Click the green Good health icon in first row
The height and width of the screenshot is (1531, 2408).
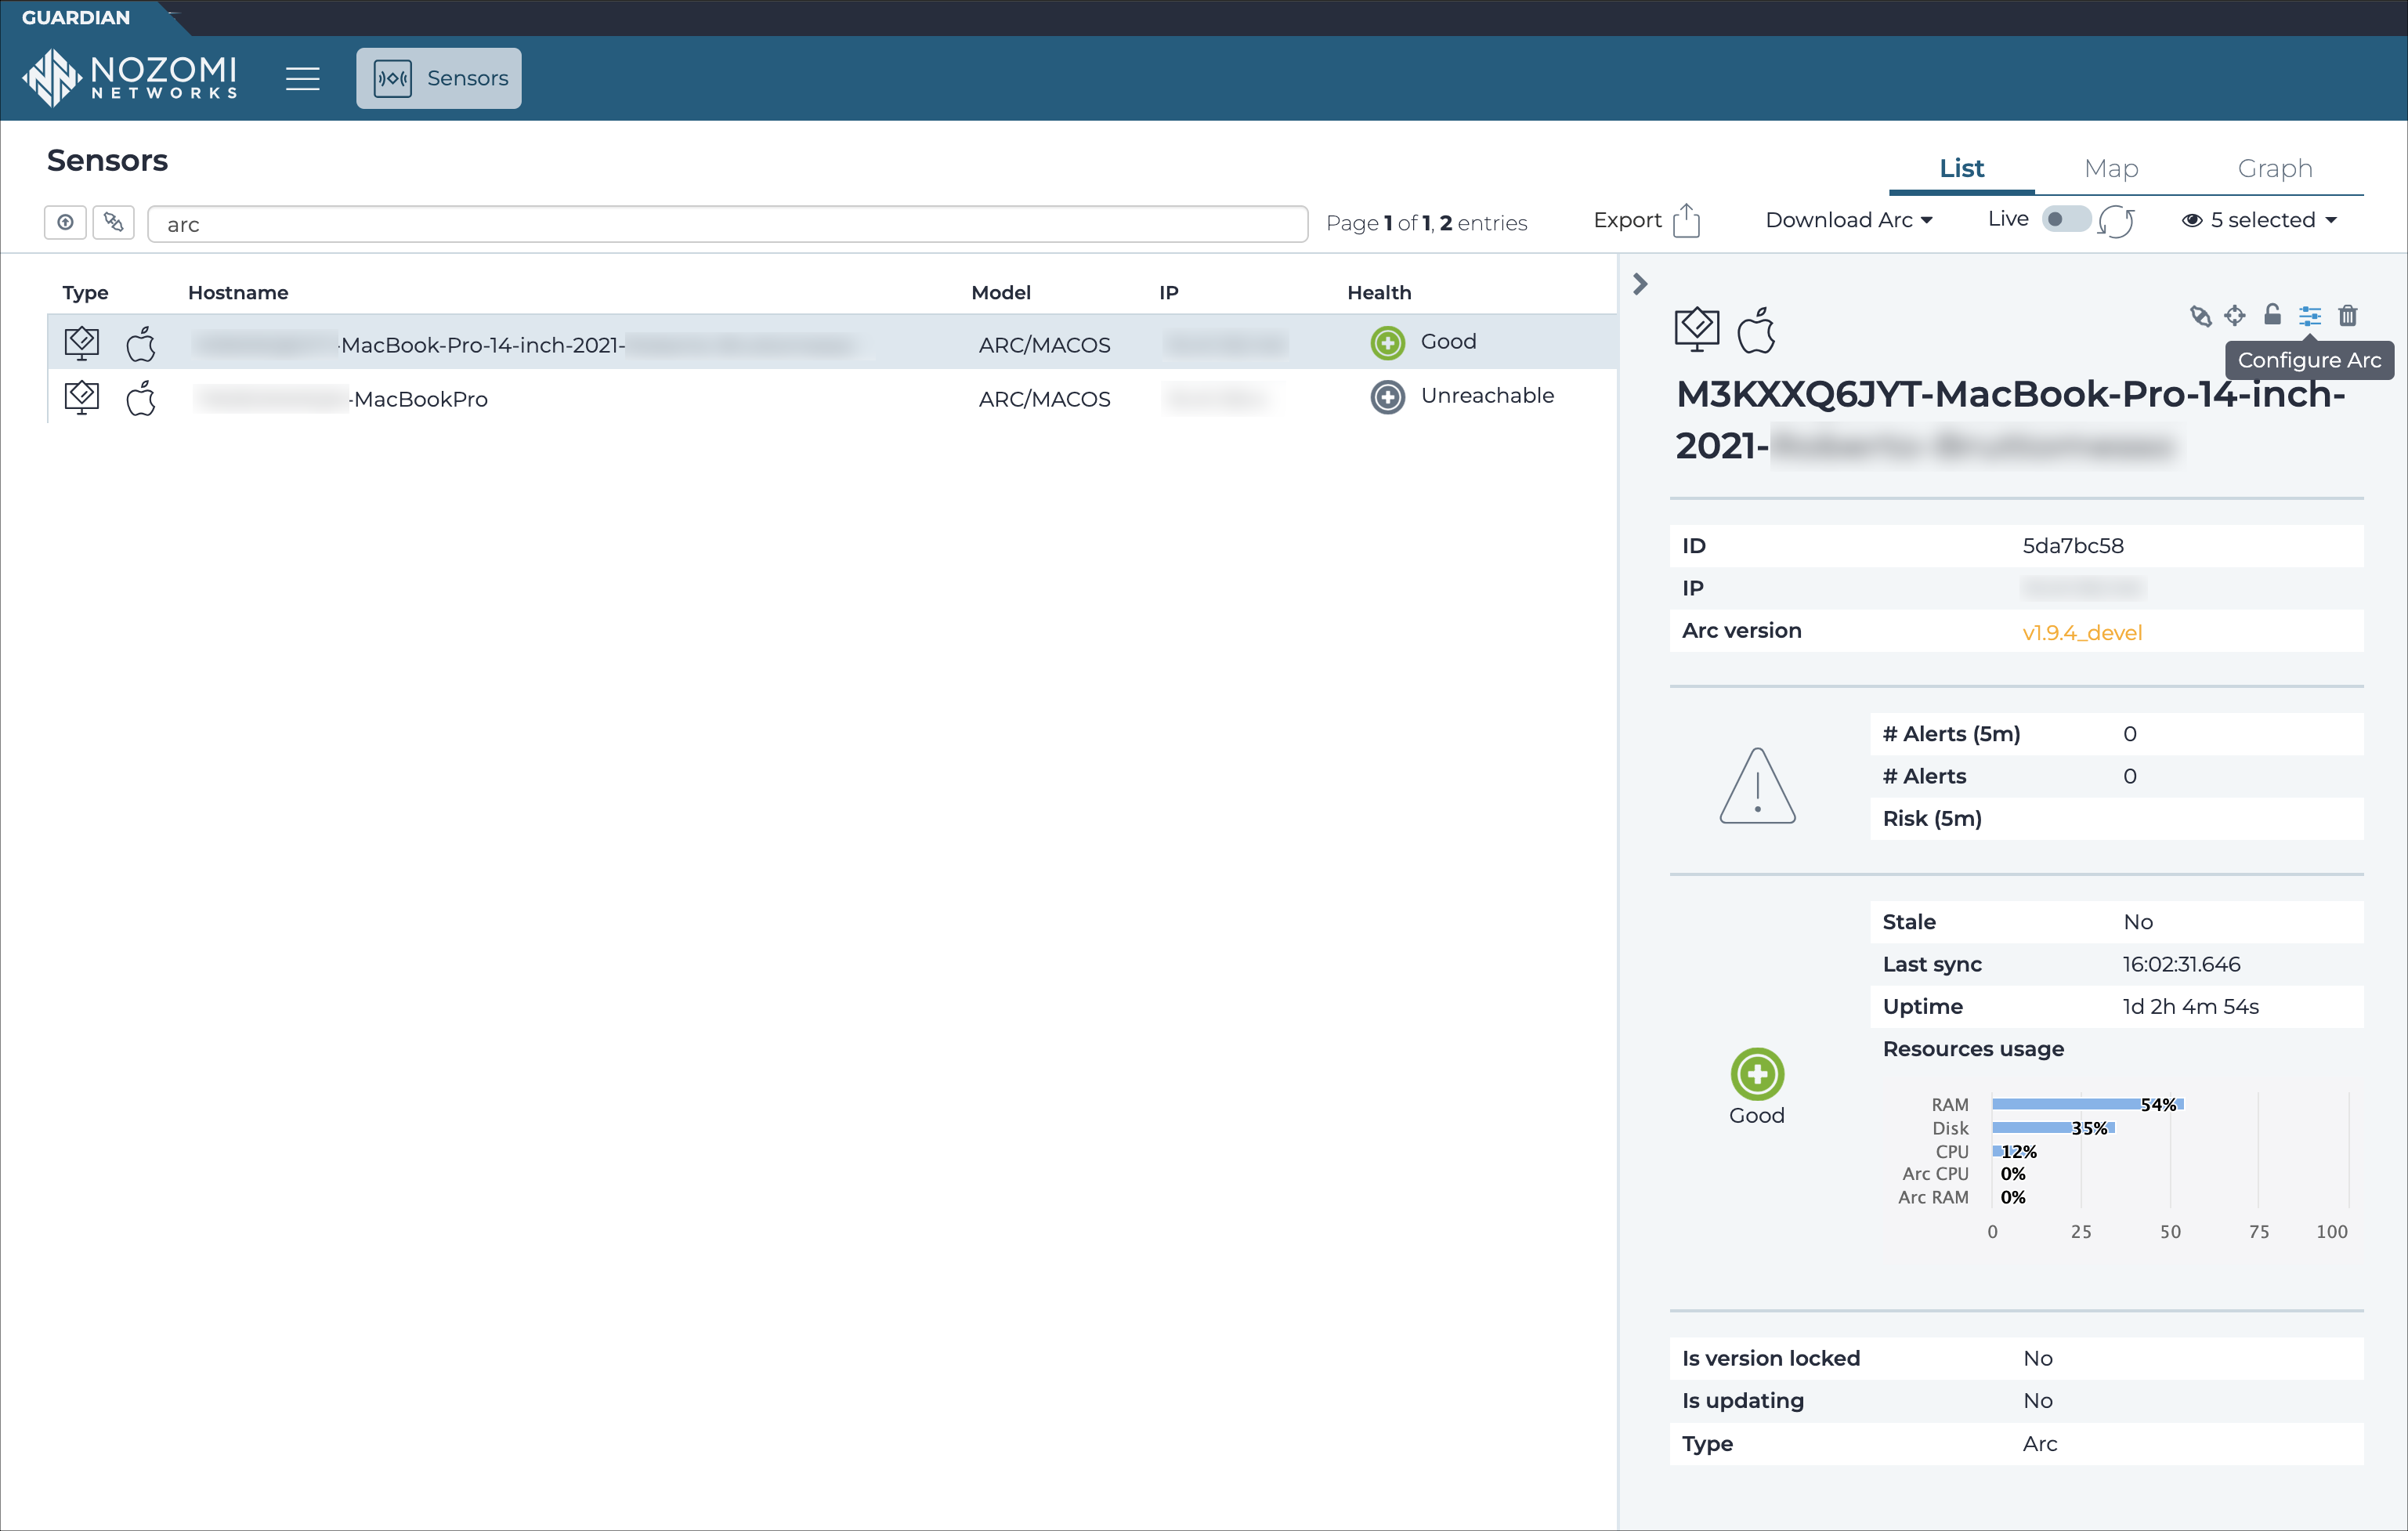pos(1387,343)
